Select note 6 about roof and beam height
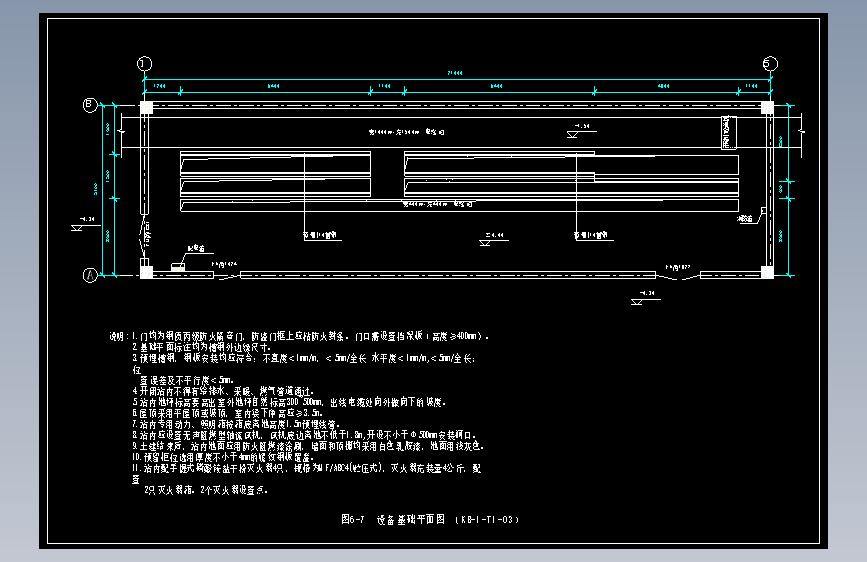Screen dimensions: 867x562 [227, 413]
